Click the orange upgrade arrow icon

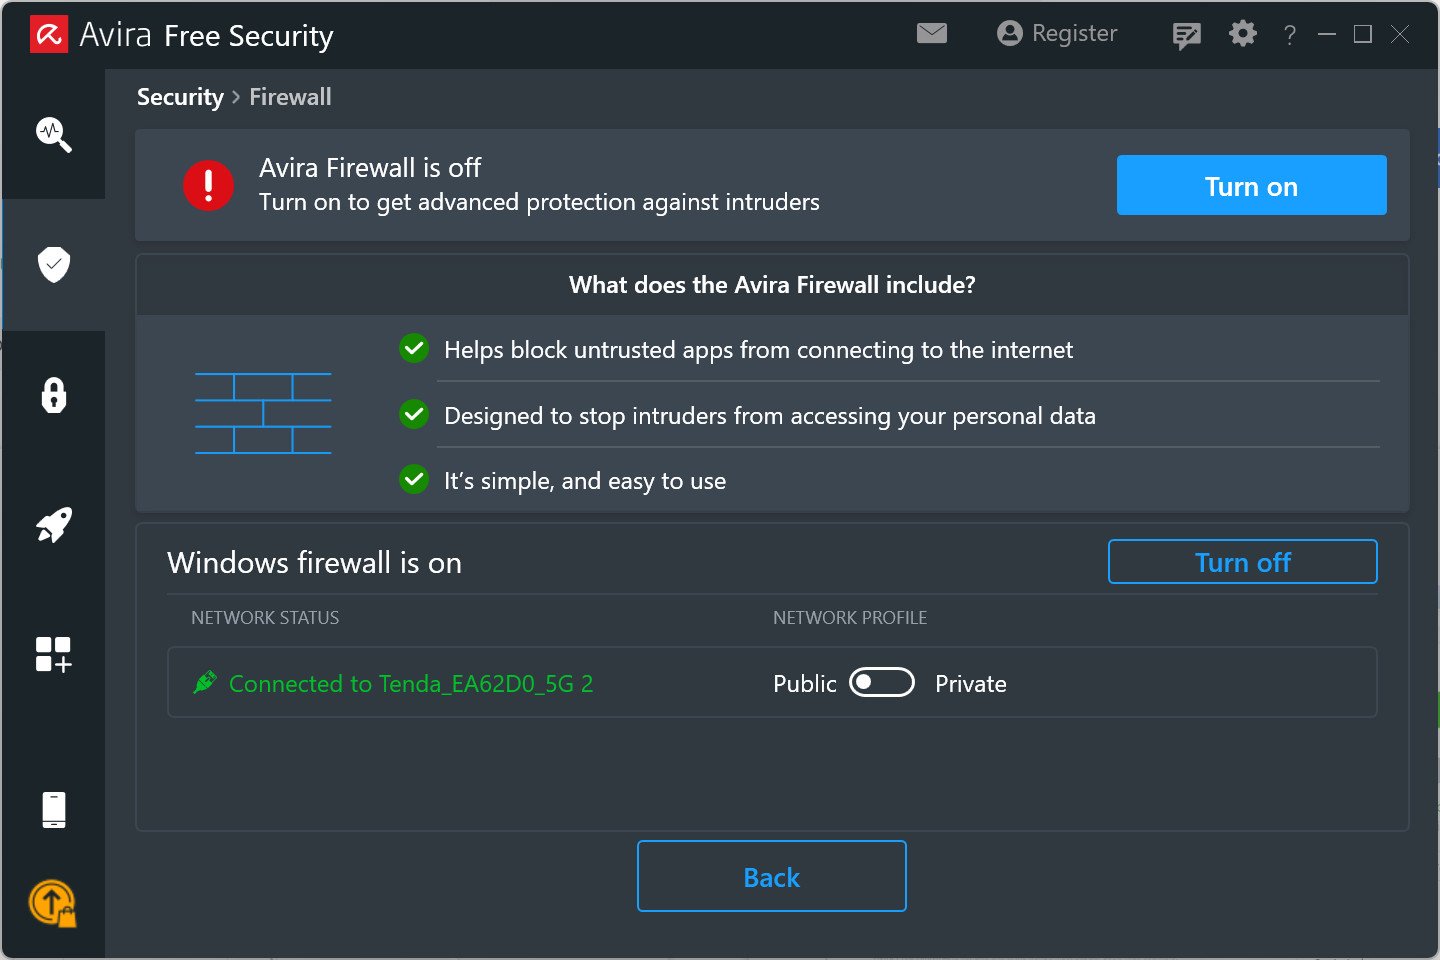point(52,902)
